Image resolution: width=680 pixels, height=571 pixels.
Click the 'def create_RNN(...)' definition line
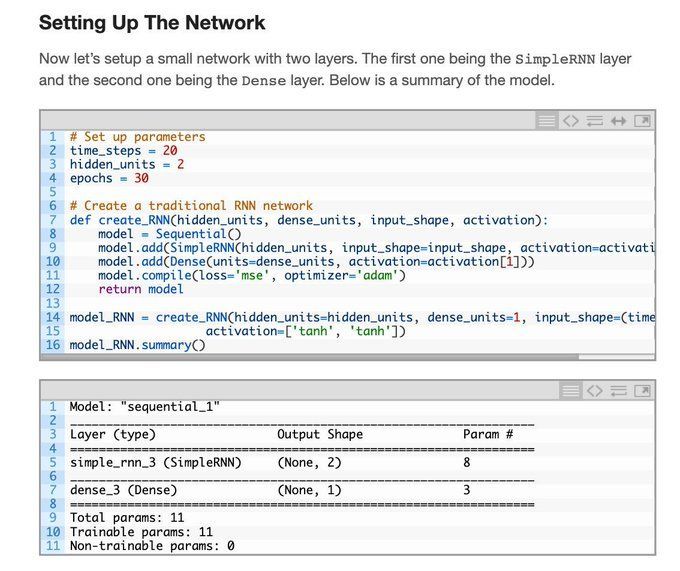309,220
